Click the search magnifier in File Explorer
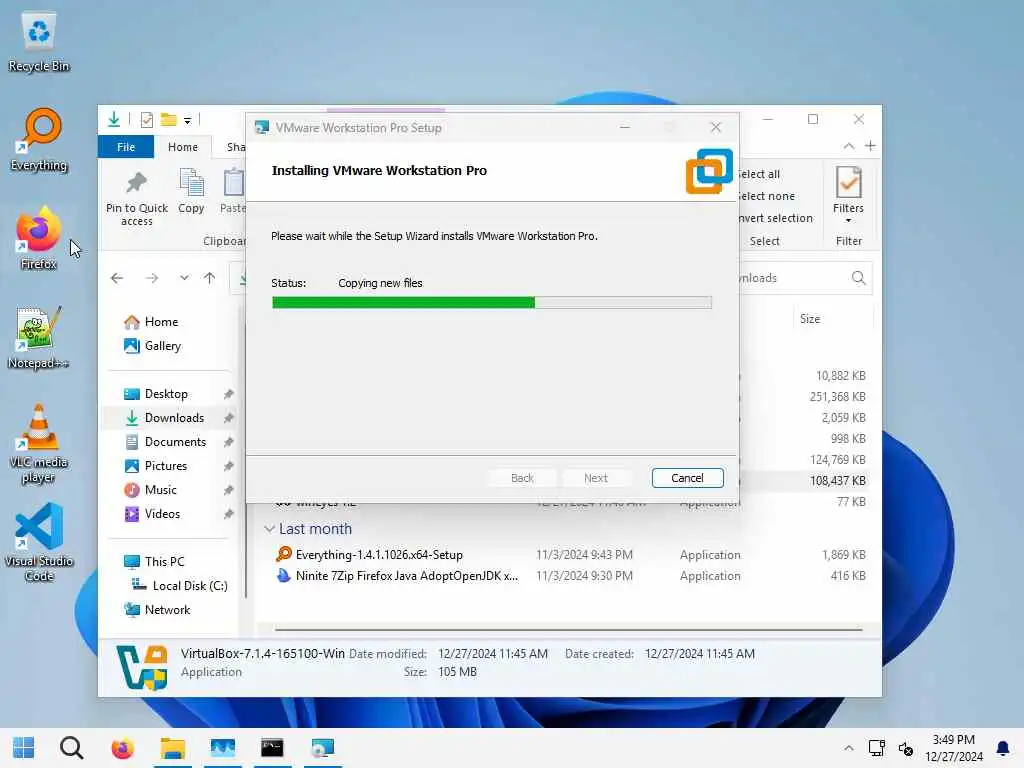This screenshot has width=1024, height=768. pos(858,278)
